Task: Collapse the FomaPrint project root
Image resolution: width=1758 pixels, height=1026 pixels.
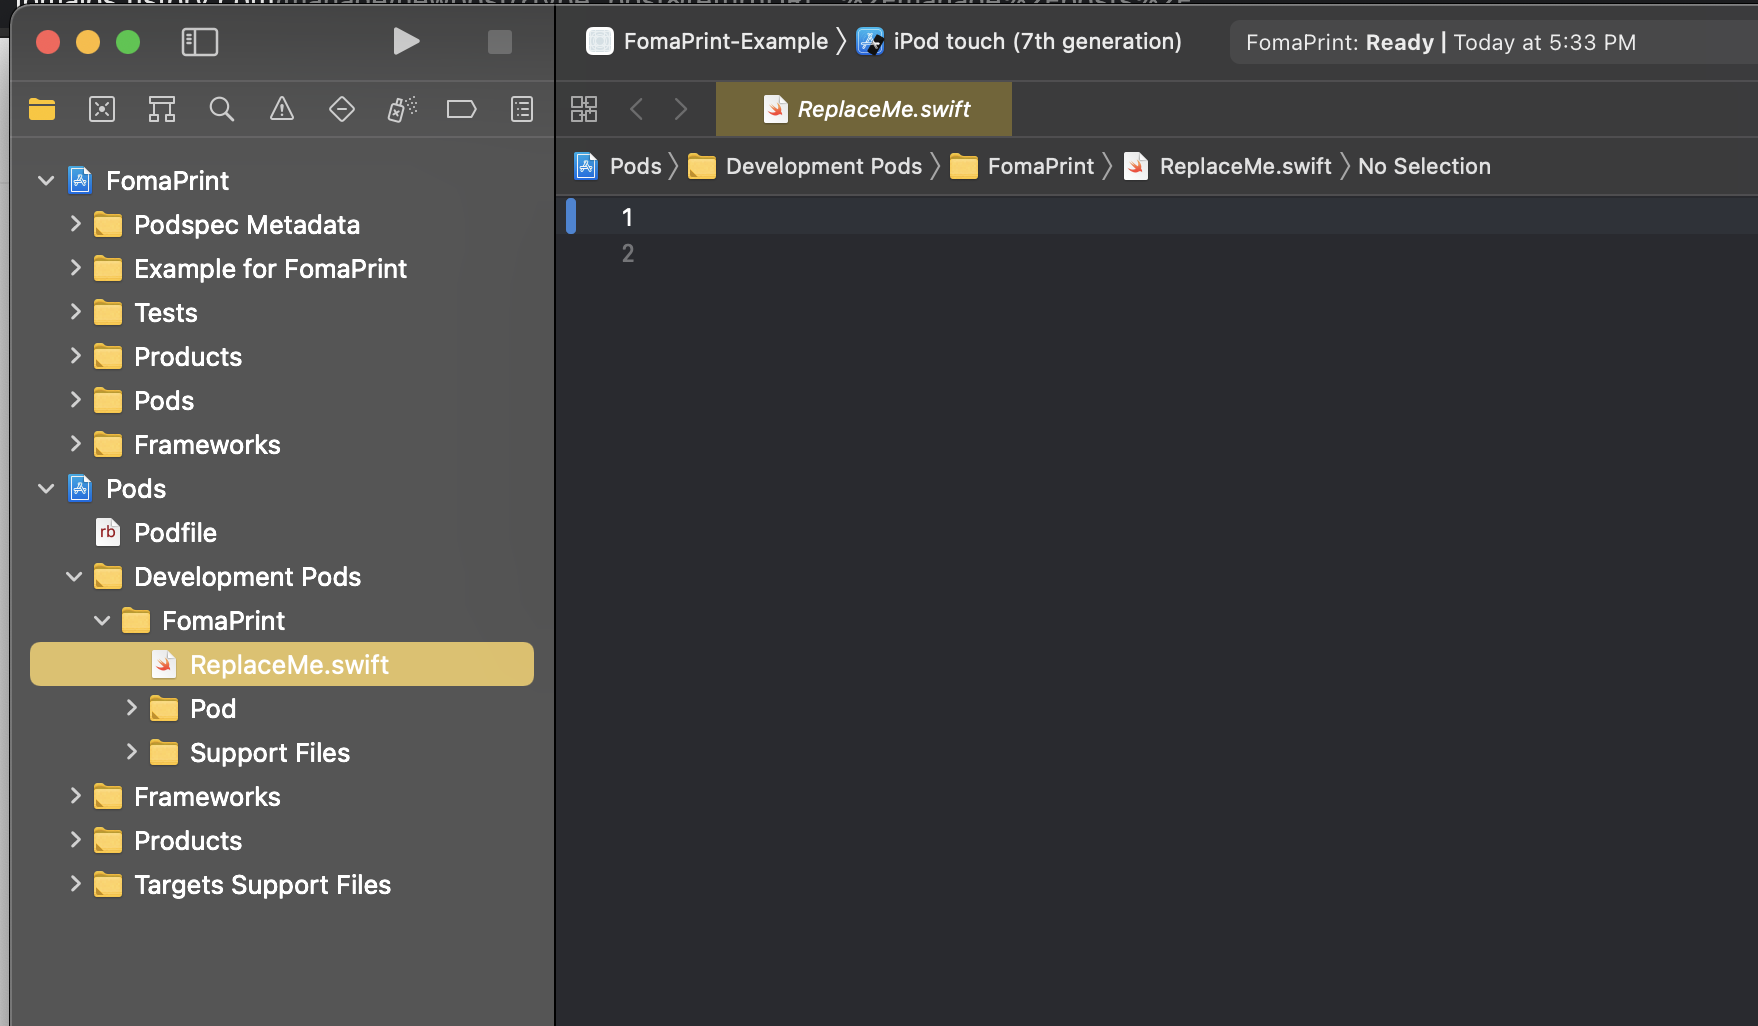Action: click(x=46, y=181)
